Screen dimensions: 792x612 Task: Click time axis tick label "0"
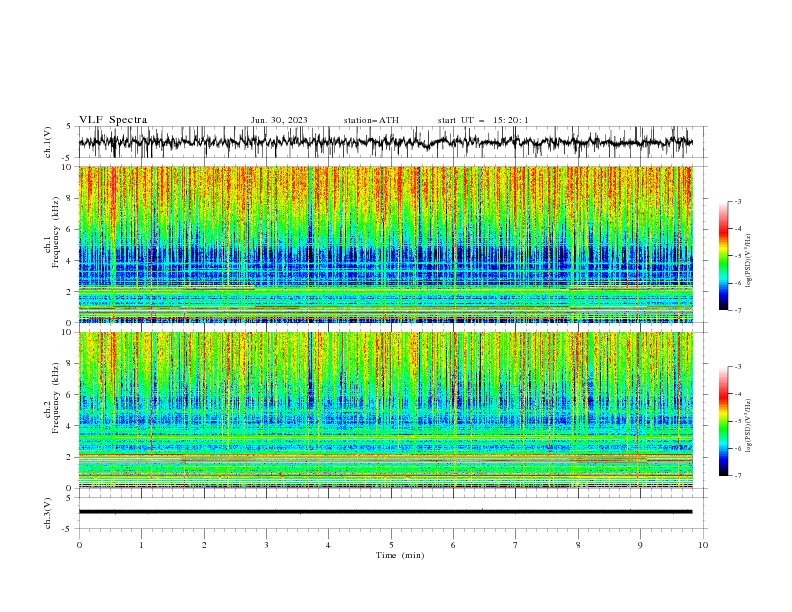[x=79, y=545]
